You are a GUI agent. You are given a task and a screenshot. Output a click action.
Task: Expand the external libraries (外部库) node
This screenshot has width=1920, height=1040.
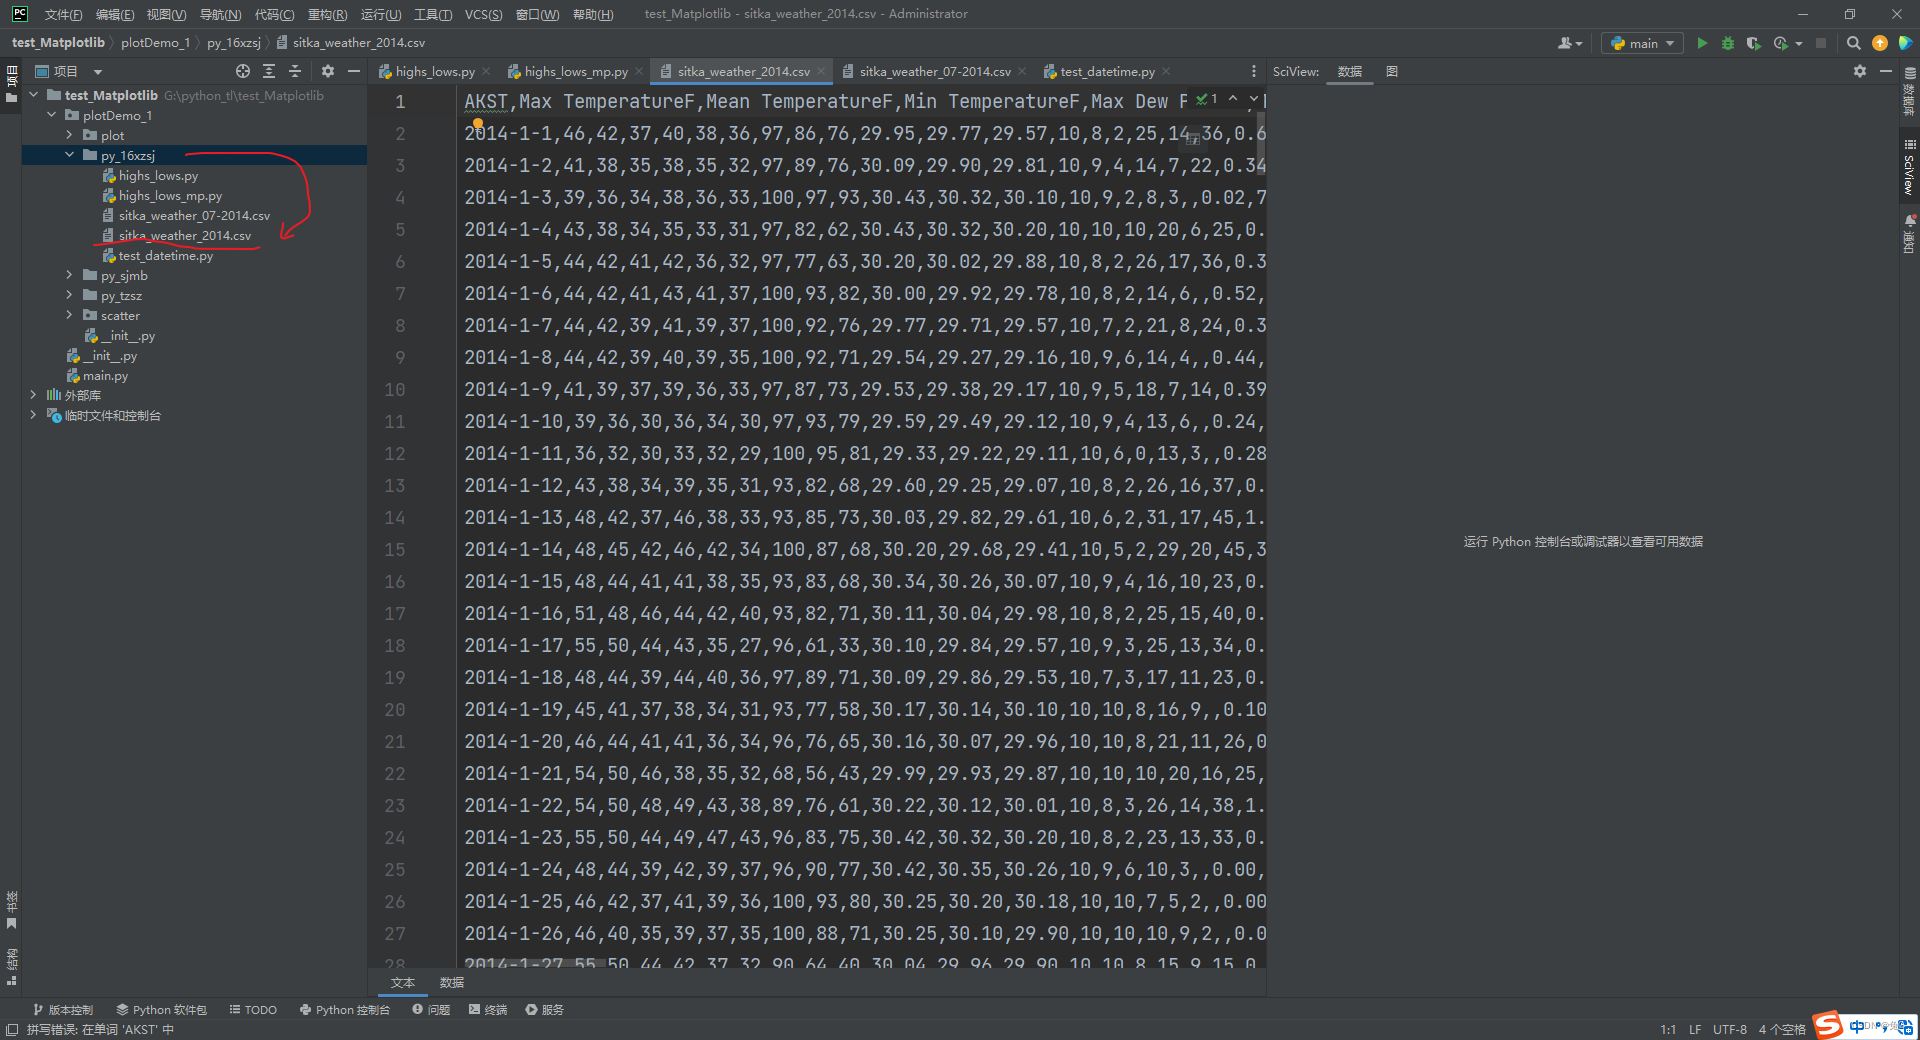tap(34, 395)
